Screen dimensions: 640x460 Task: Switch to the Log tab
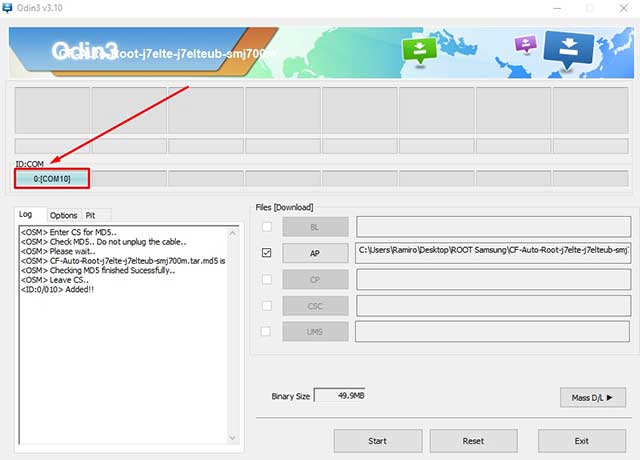pos(25,214)
